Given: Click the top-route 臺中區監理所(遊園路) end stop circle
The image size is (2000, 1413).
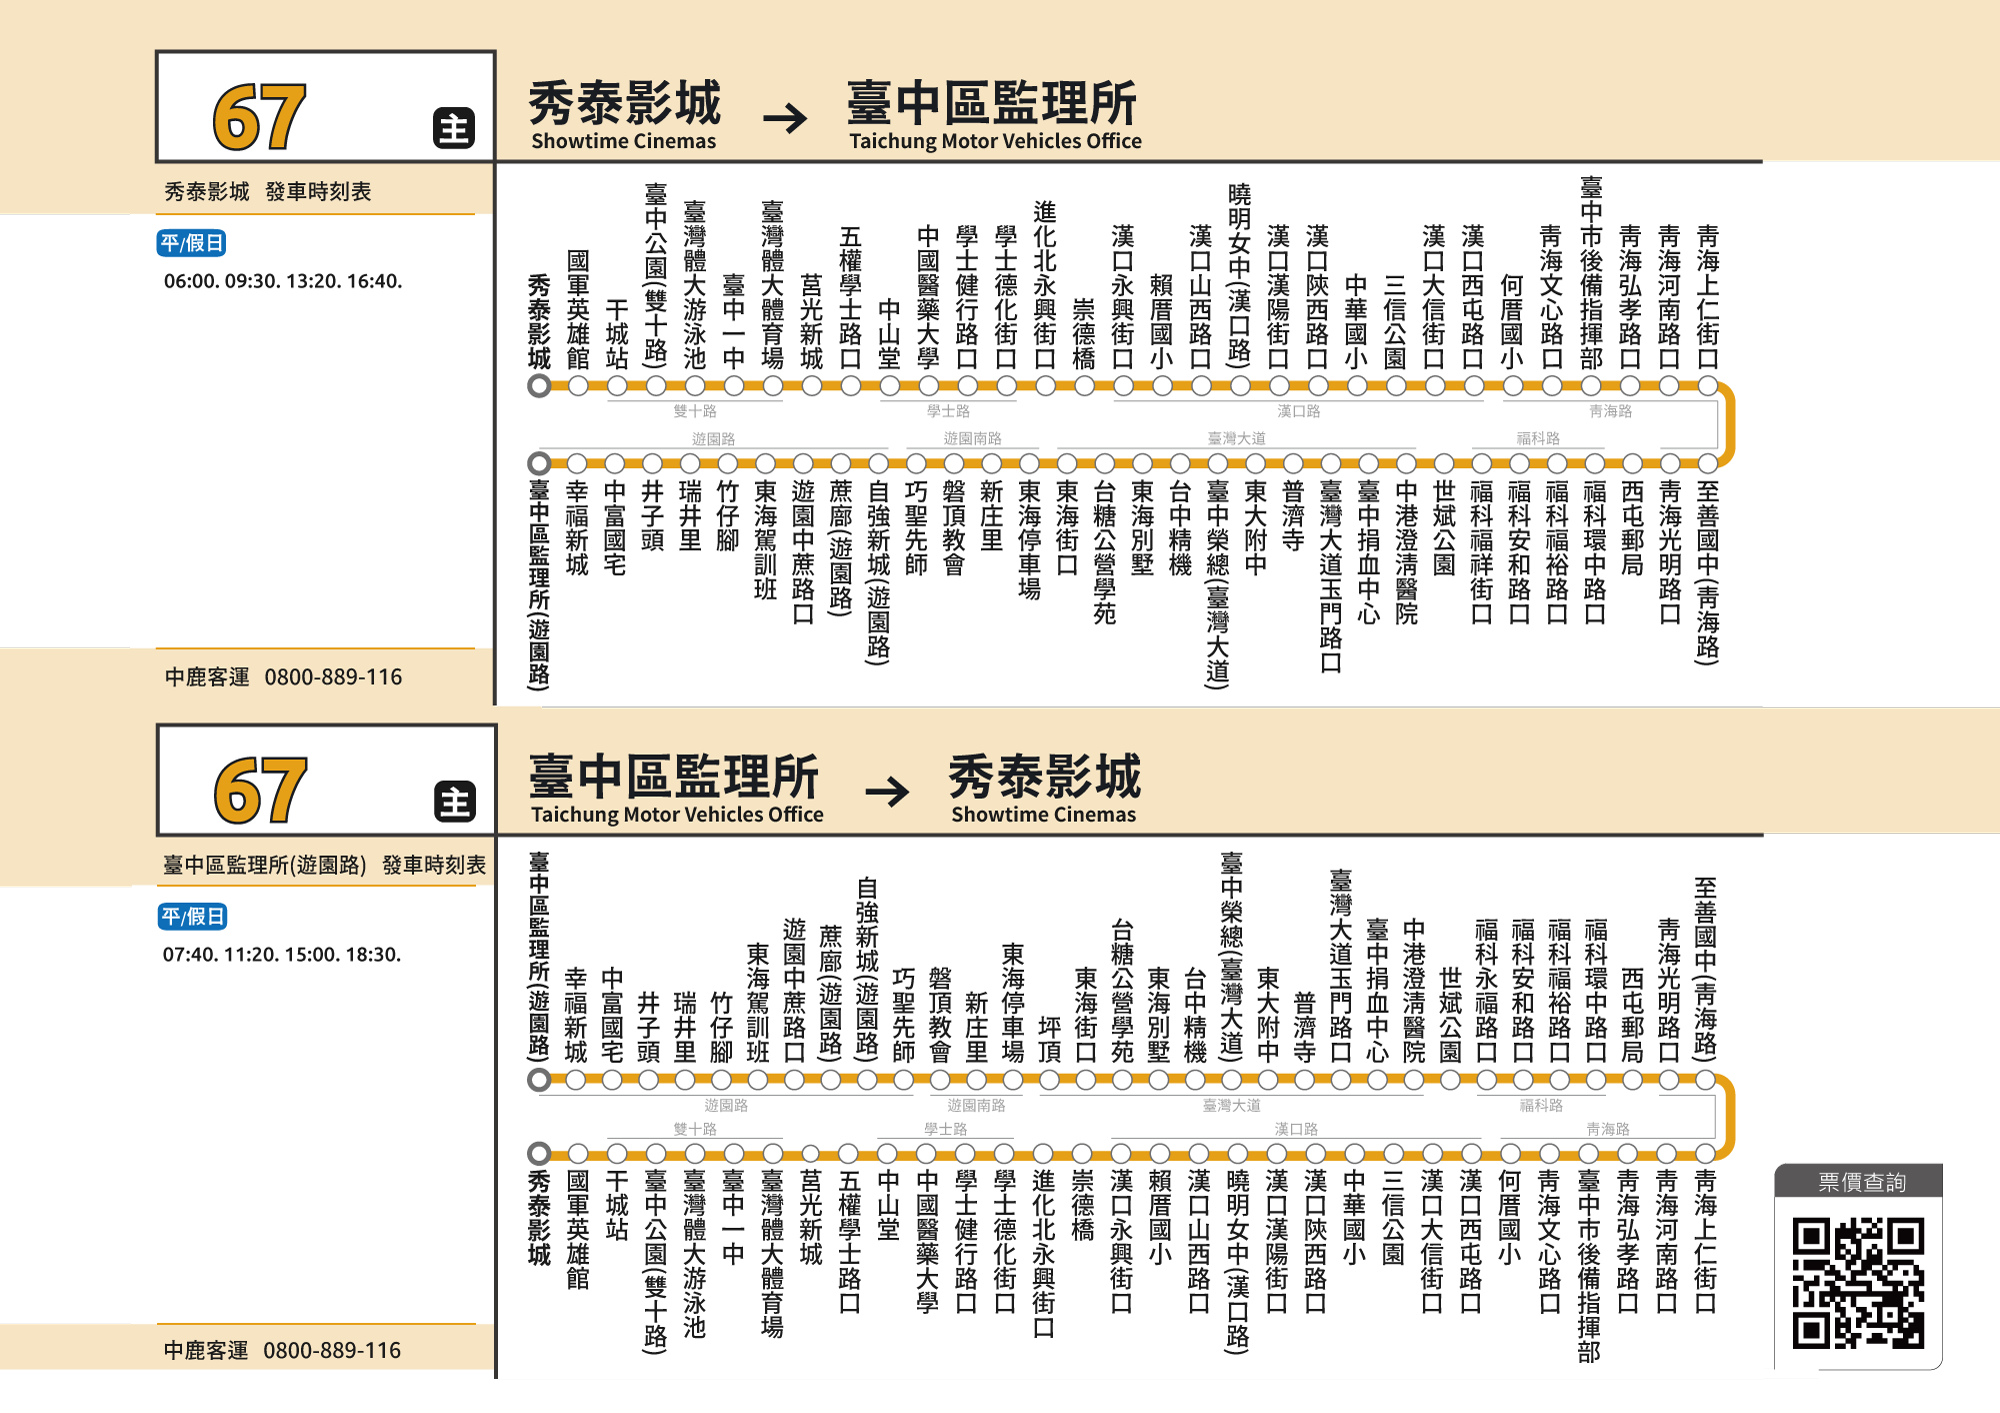Looking at the screenshot, I should [x=539, y=463].
